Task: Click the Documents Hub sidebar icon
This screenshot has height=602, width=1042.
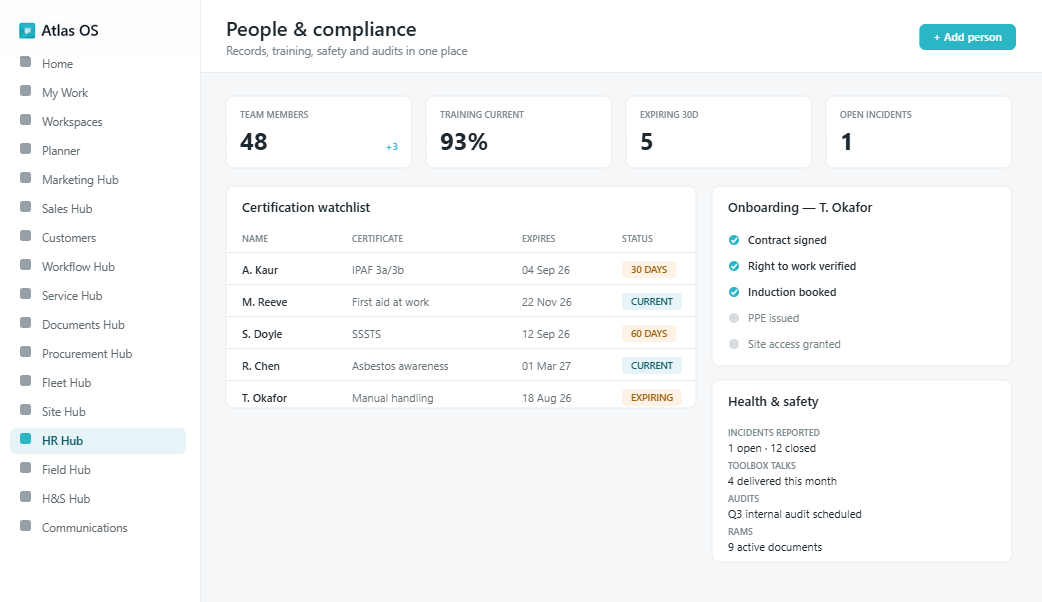Action: (26, 323)
